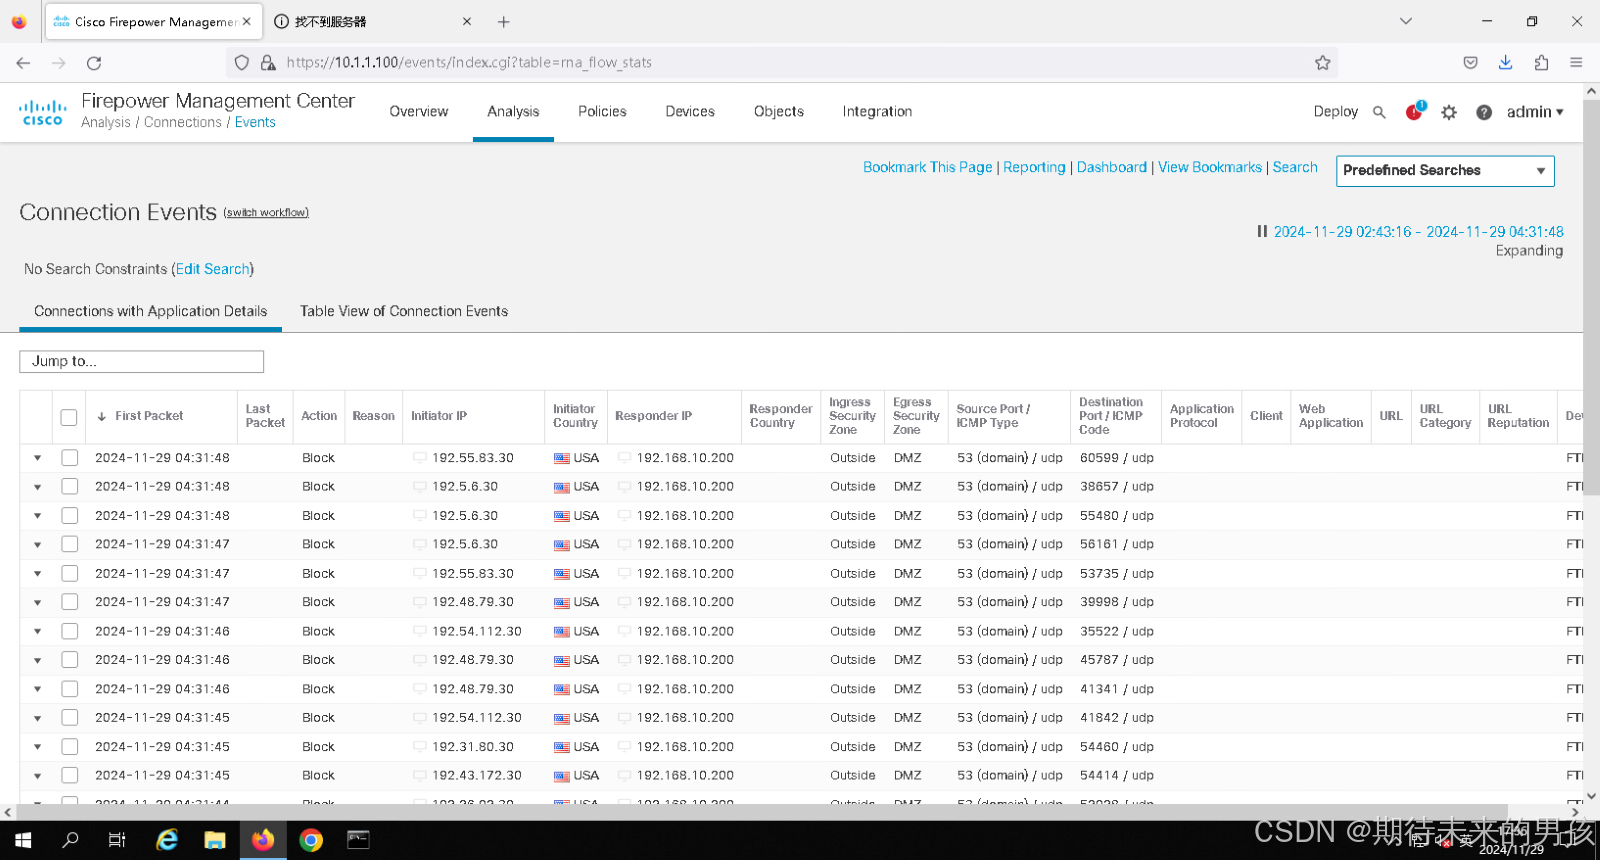The height and width of the screenshot is (860, 1600).
Task: Click host icon beside initiator 192.55.83.30 first row
Action: point(420,457)
